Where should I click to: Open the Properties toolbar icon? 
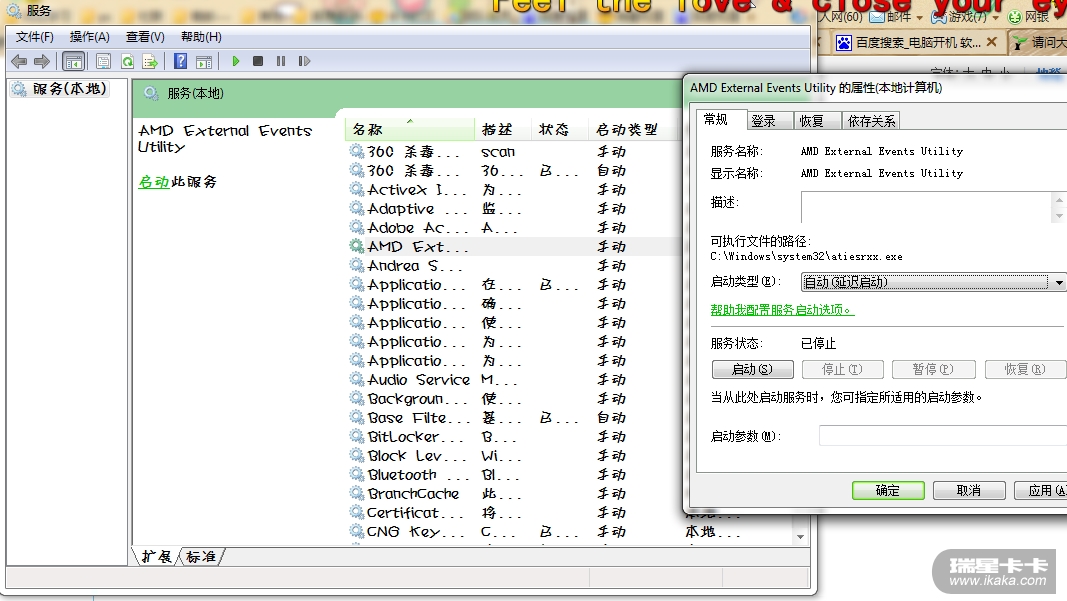pyautogui.click(x=103, y=62)
